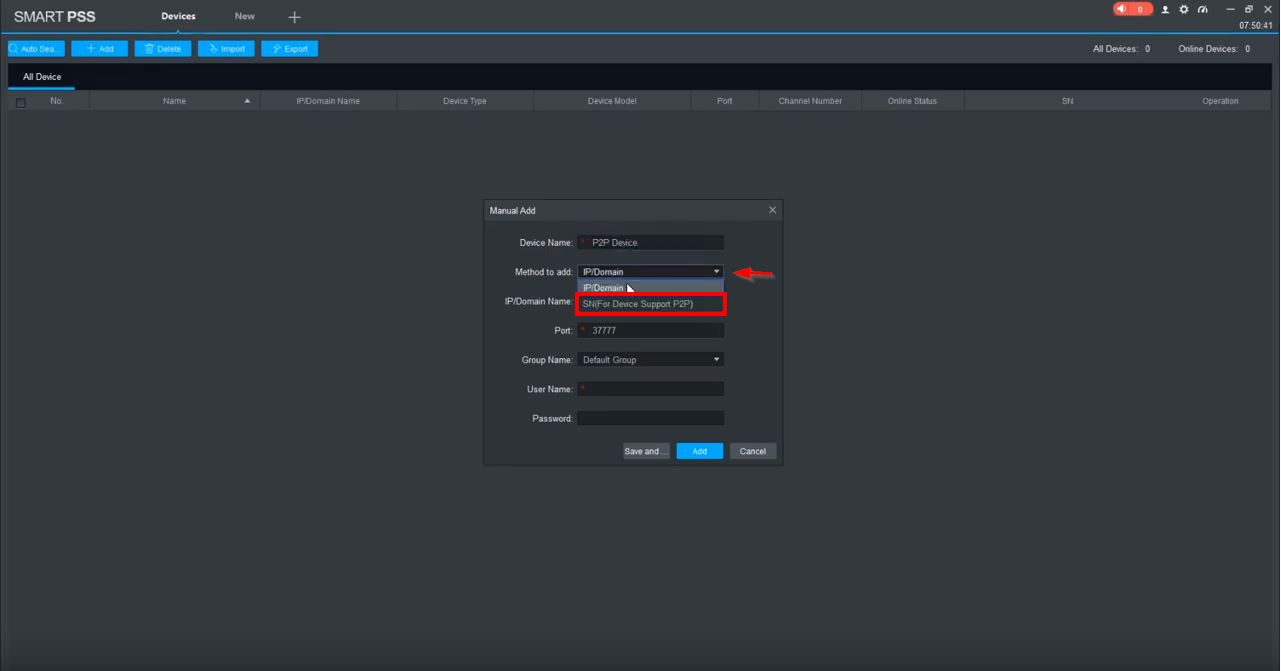This screenshot has width=1281, height=671.
Task: Click the Import toolbar button
Action: [x=226, y=49]
